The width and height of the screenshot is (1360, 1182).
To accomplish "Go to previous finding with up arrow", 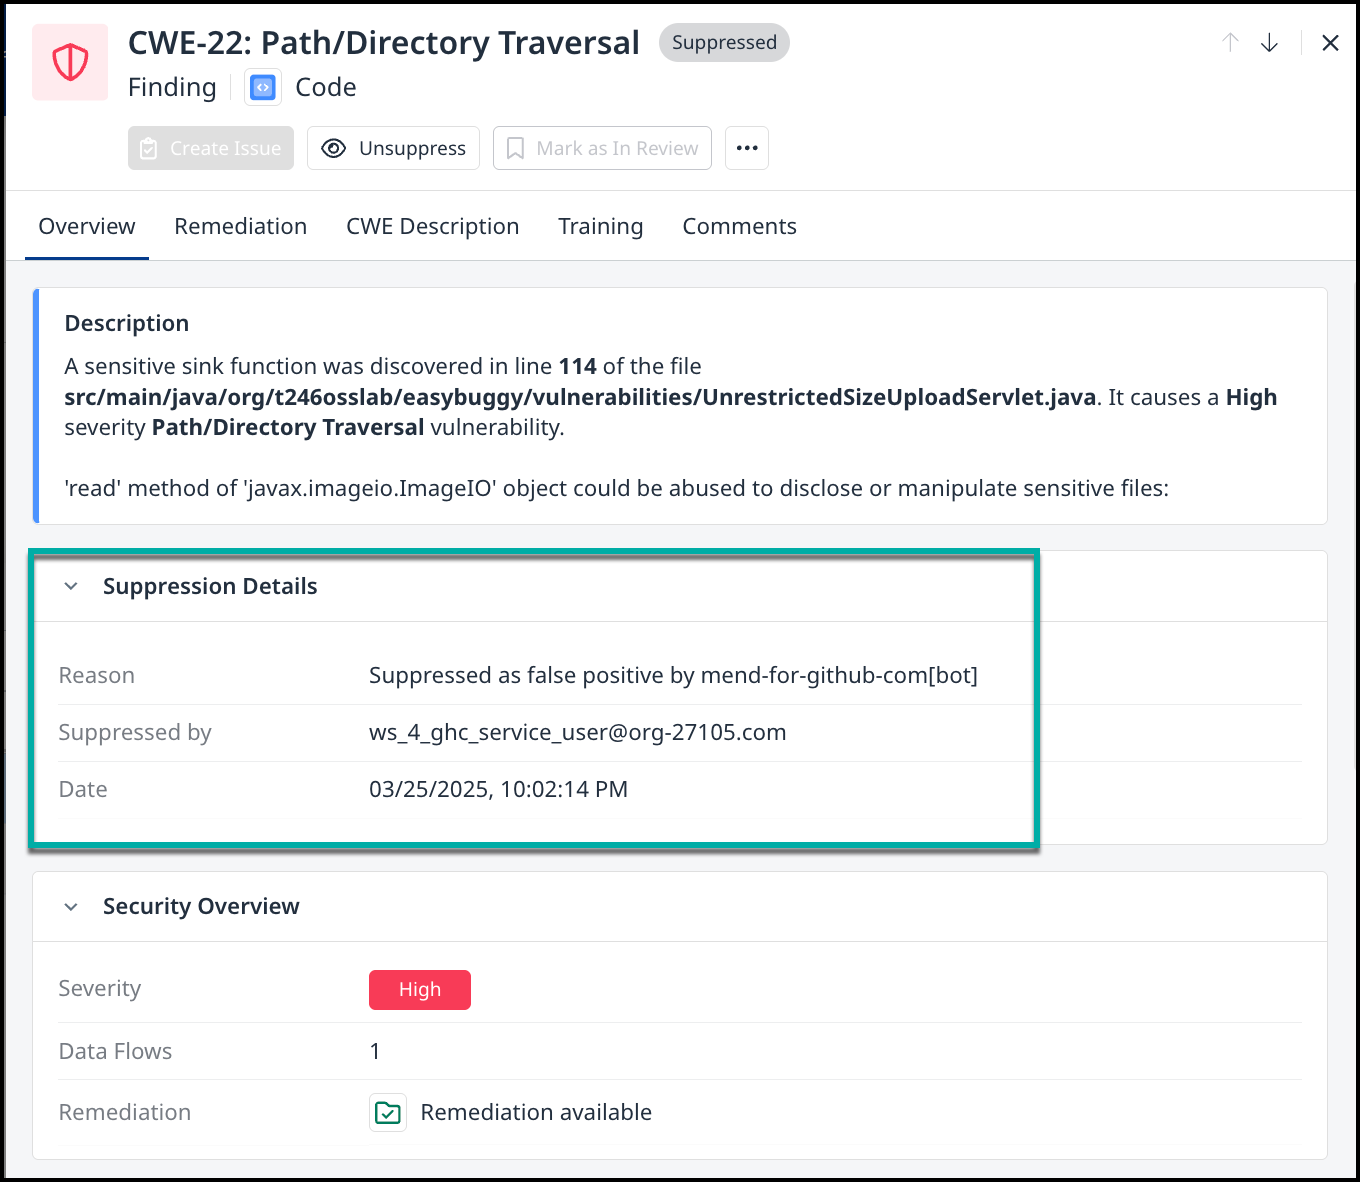I will click(x=1230, y=42).
